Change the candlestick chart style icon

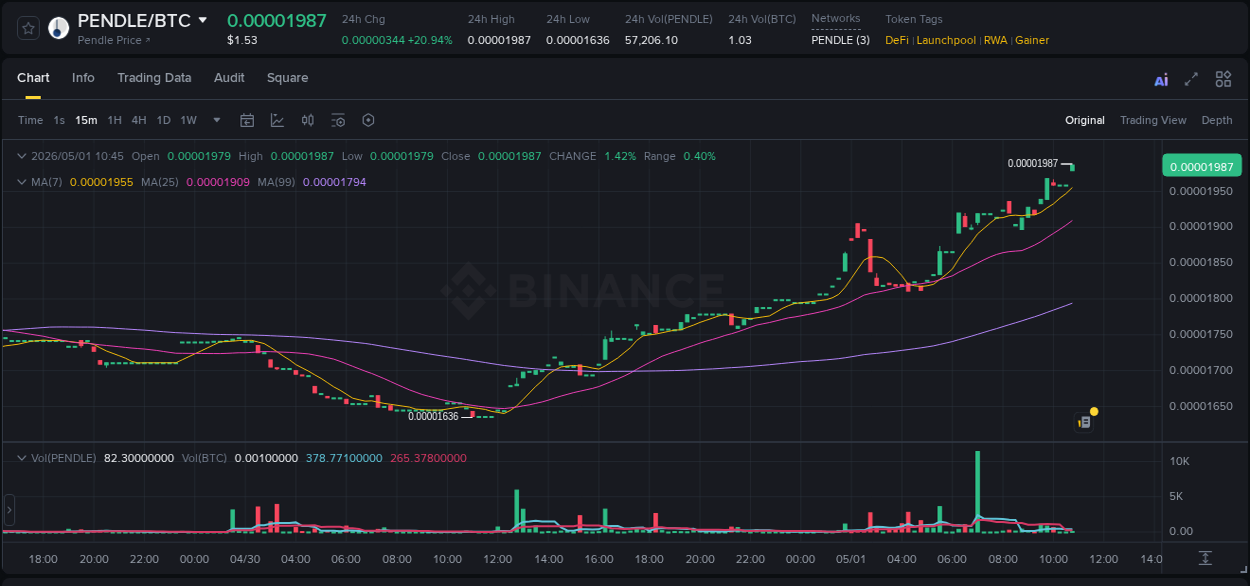pyautogui.click(x=308, y=120)
